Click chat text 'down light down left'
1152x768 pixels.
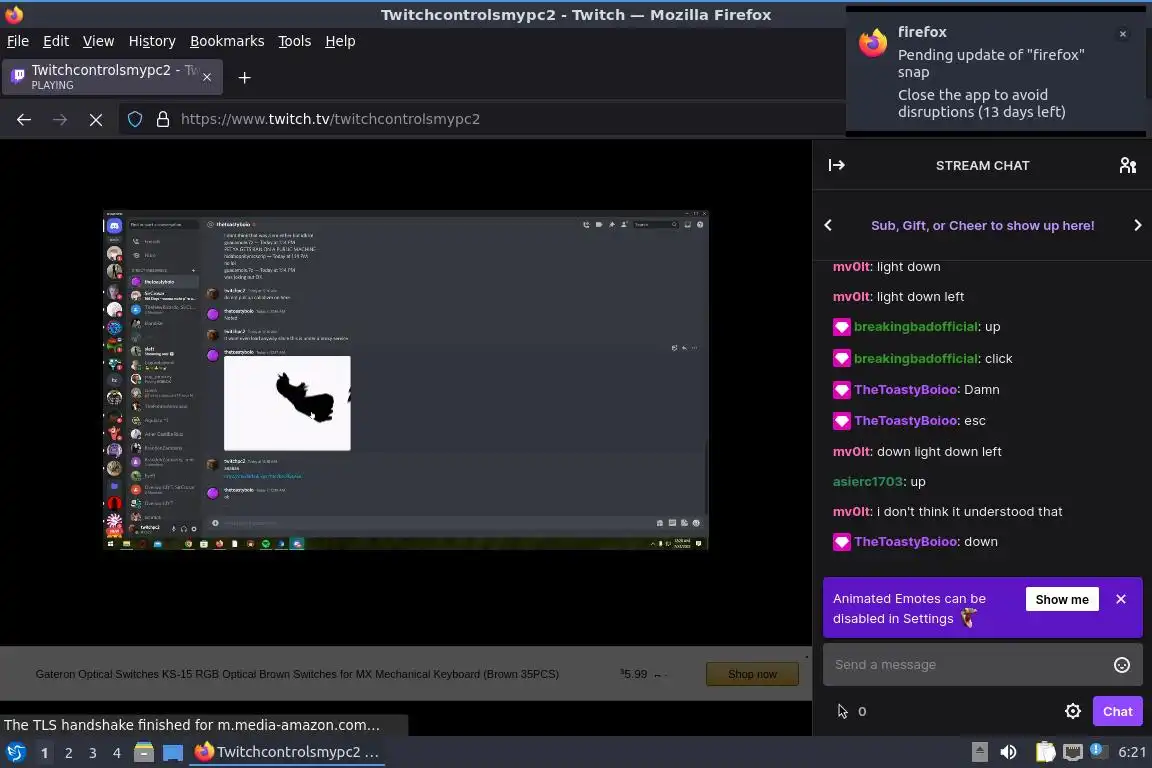tap(939, 451)
